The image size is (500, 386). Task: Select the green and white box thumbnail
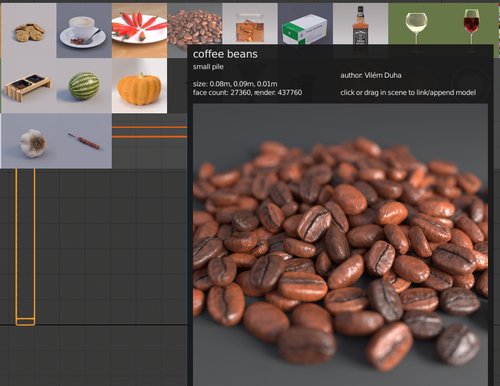coord(305,24)
